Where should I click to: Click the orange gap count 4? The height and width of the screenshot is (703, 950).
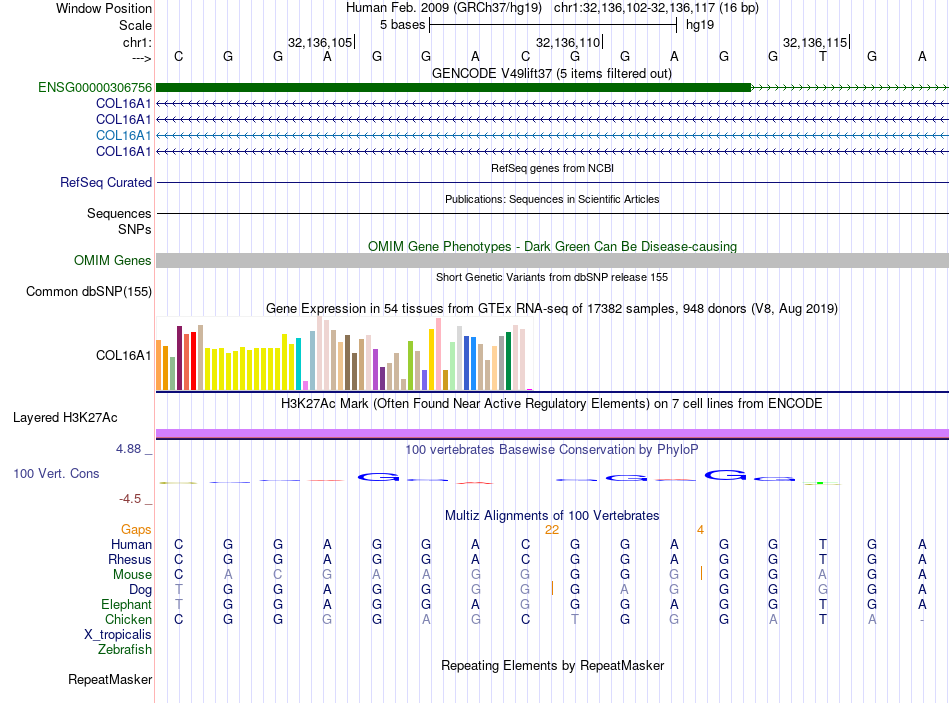click(x=700, y=530)
